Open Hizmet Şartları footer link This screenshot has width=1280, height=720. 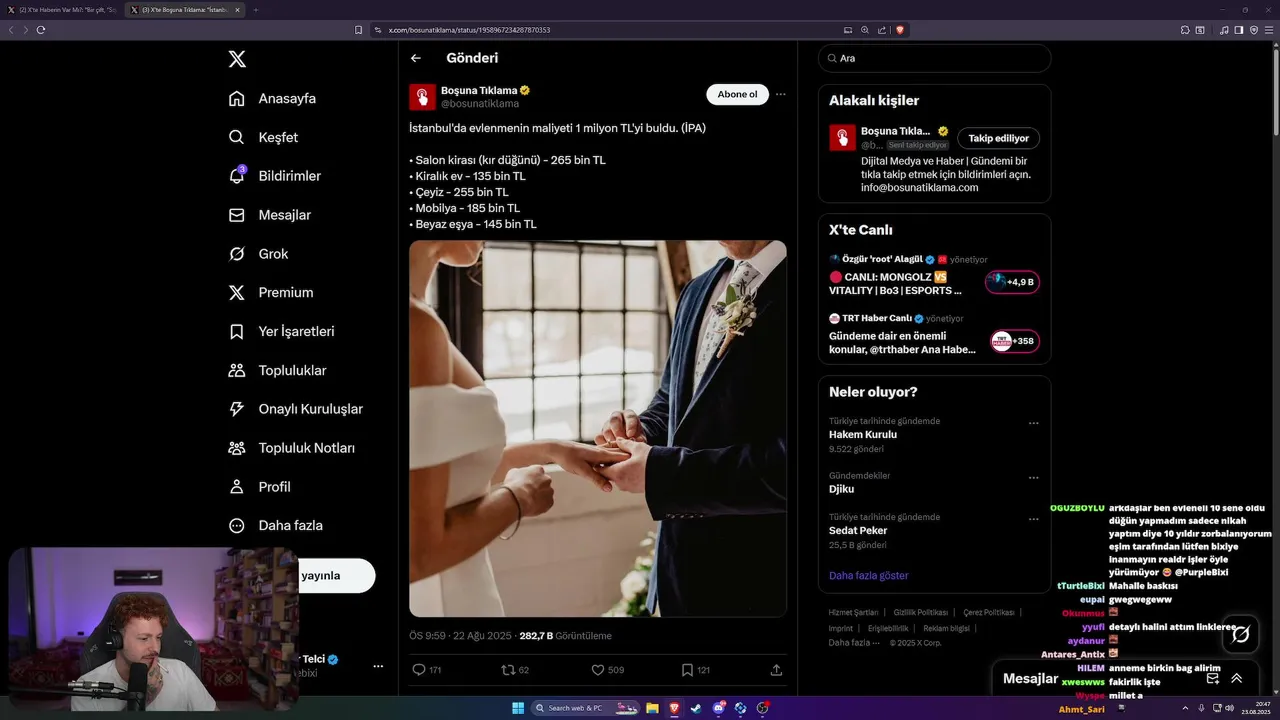[x=853, y=612]
